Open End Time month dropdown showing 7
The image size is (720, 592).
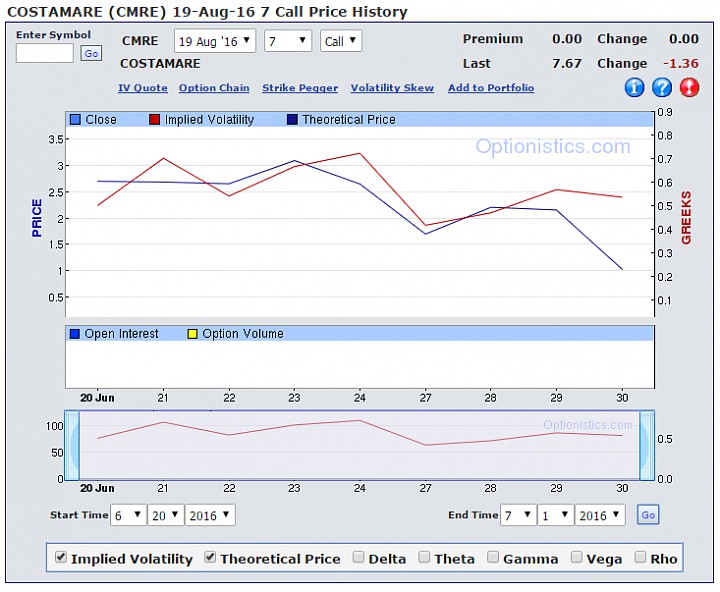point(518,515)
